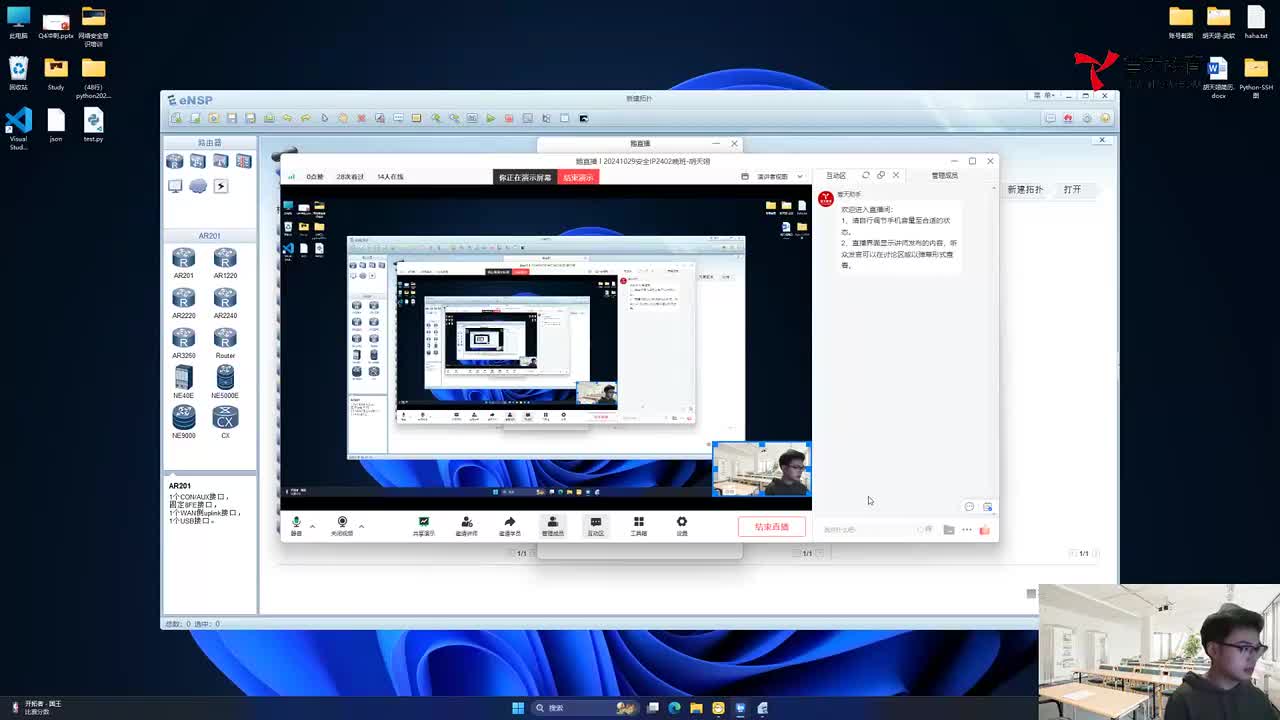This screenshot has height=720, width=1280.
Task: Choose the cloud device category icon
Action: coord(198,186)
